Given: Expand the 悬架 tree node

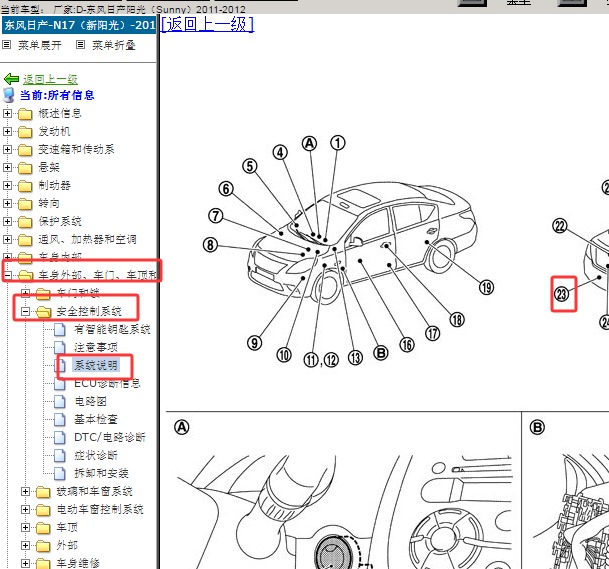Looking at the screenshot, I should tap(7, 167).
